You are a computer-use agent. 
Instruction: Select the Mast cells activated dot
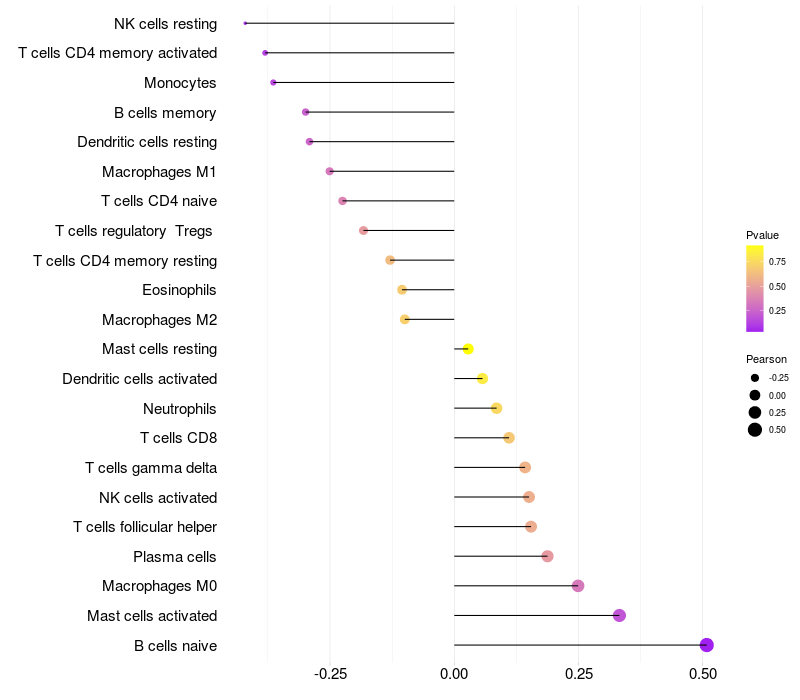click(x=619, y=615)
